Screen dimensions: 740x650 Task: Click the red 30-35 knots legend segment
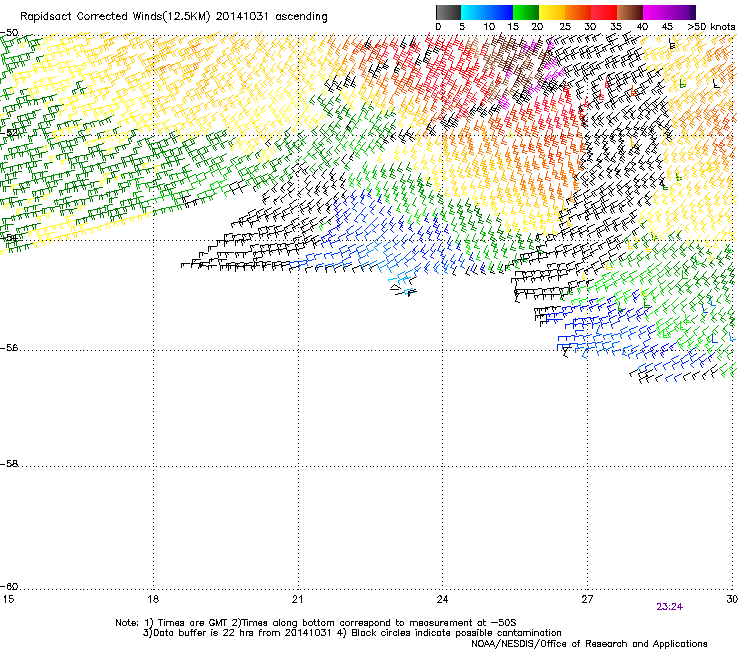[604, 12]
